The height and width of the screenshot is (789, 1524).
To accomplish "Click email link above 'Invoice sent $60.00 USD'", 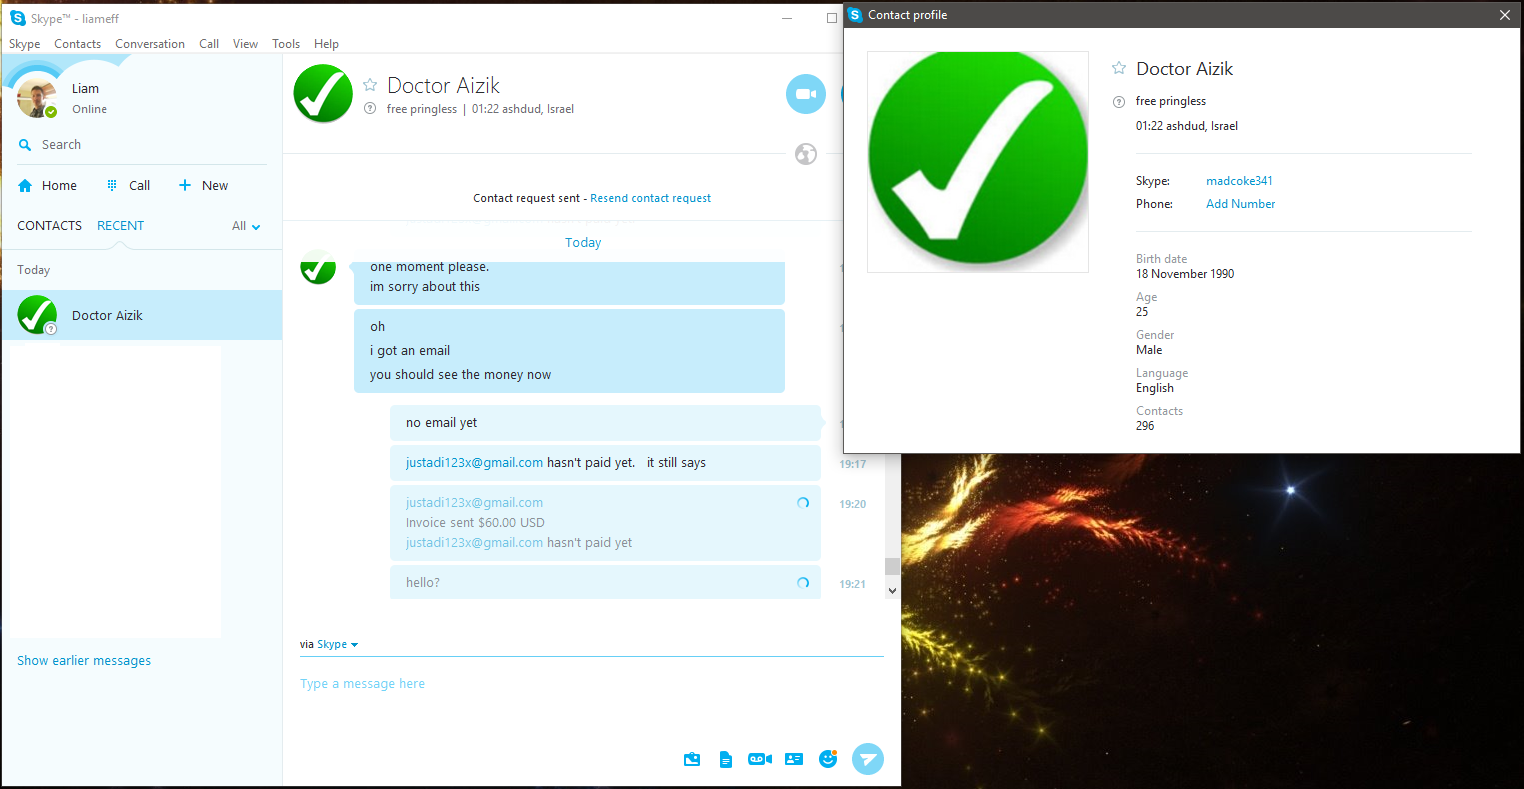I will point(474,503).
